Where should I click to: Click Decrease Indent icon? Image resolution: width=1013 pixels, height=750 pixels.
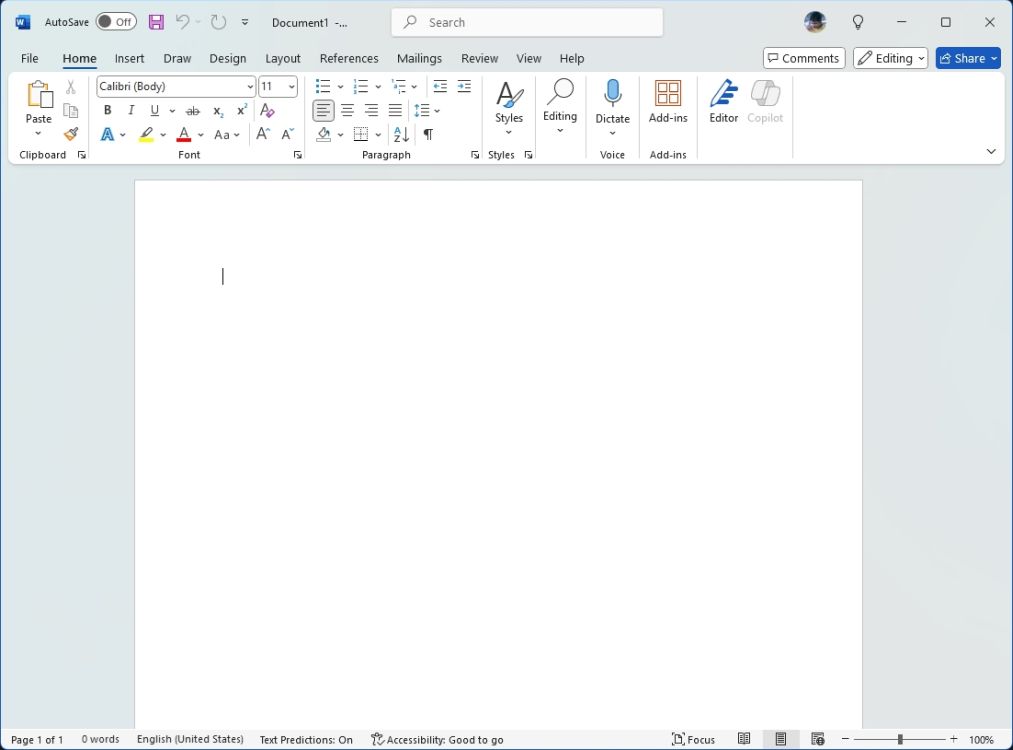pyautogui.click(x=440, y=87)
